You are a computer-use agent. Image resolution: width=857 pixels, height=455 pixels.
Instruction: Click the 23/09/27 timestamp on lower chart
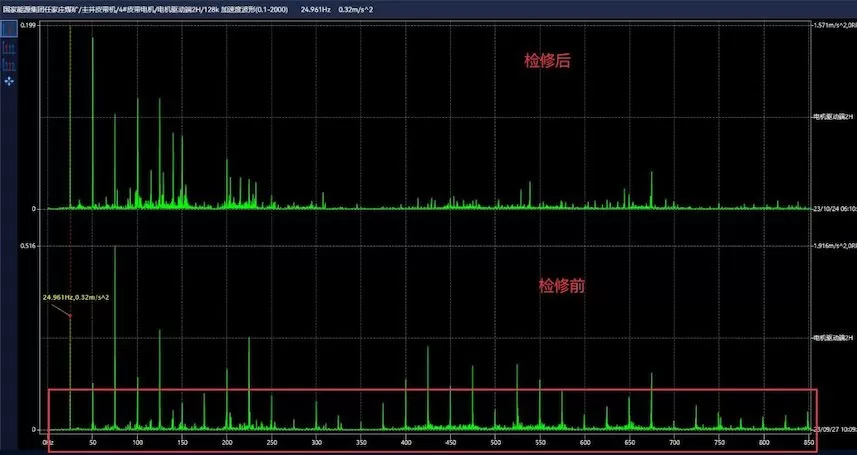click(834, 429)
